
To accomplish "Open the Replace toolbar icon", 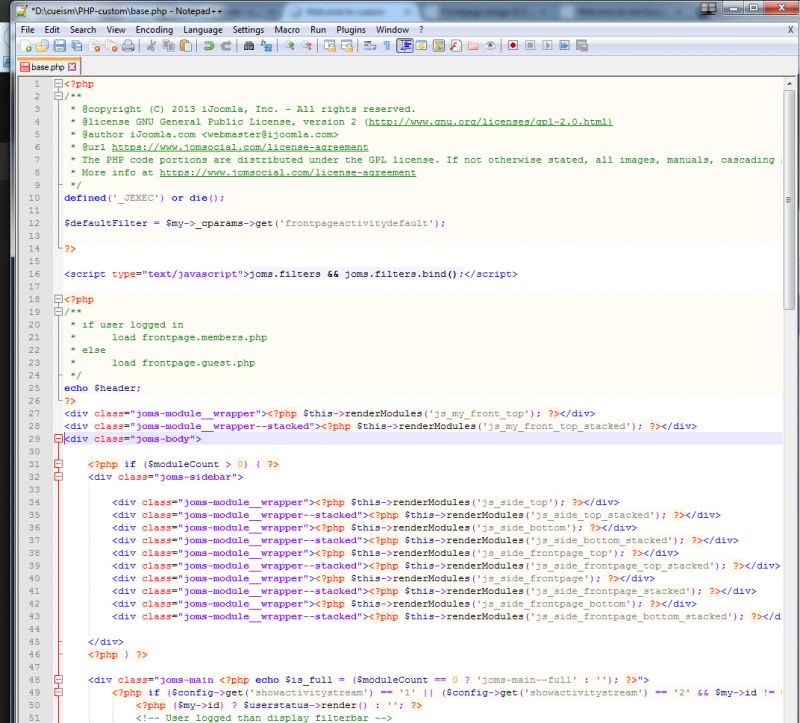I will click(x=266, y=46).
